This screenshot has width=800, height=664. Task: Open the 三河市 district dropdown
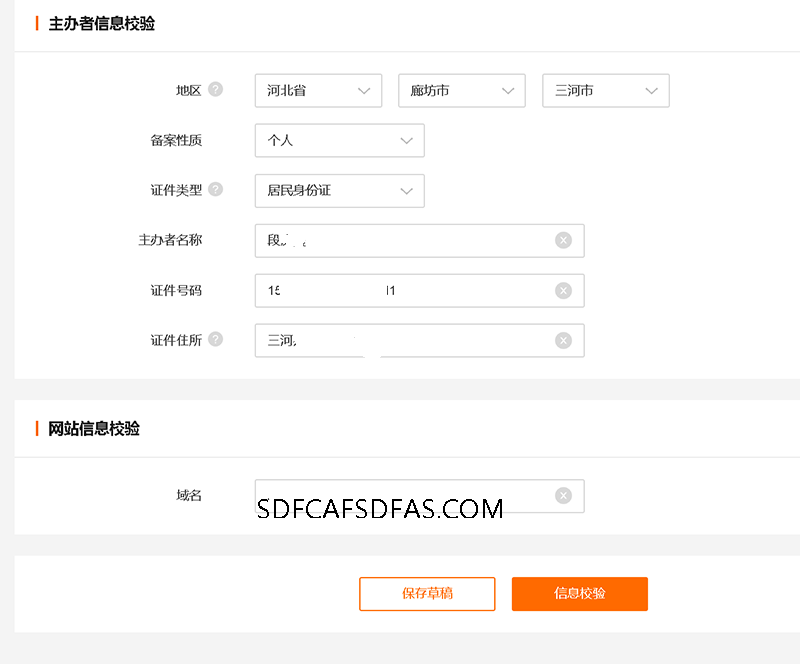(x=605, y=91)
